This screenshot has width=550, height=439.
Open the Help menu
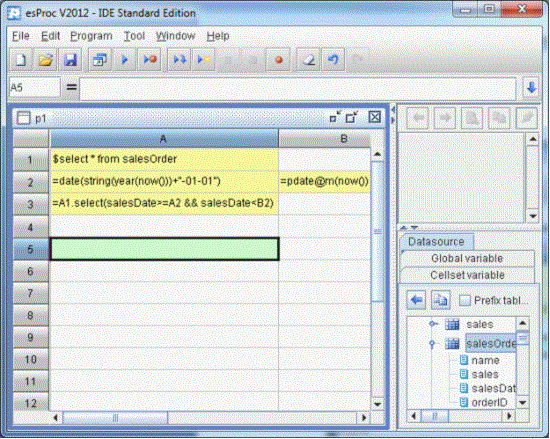[x=218, y=36]
